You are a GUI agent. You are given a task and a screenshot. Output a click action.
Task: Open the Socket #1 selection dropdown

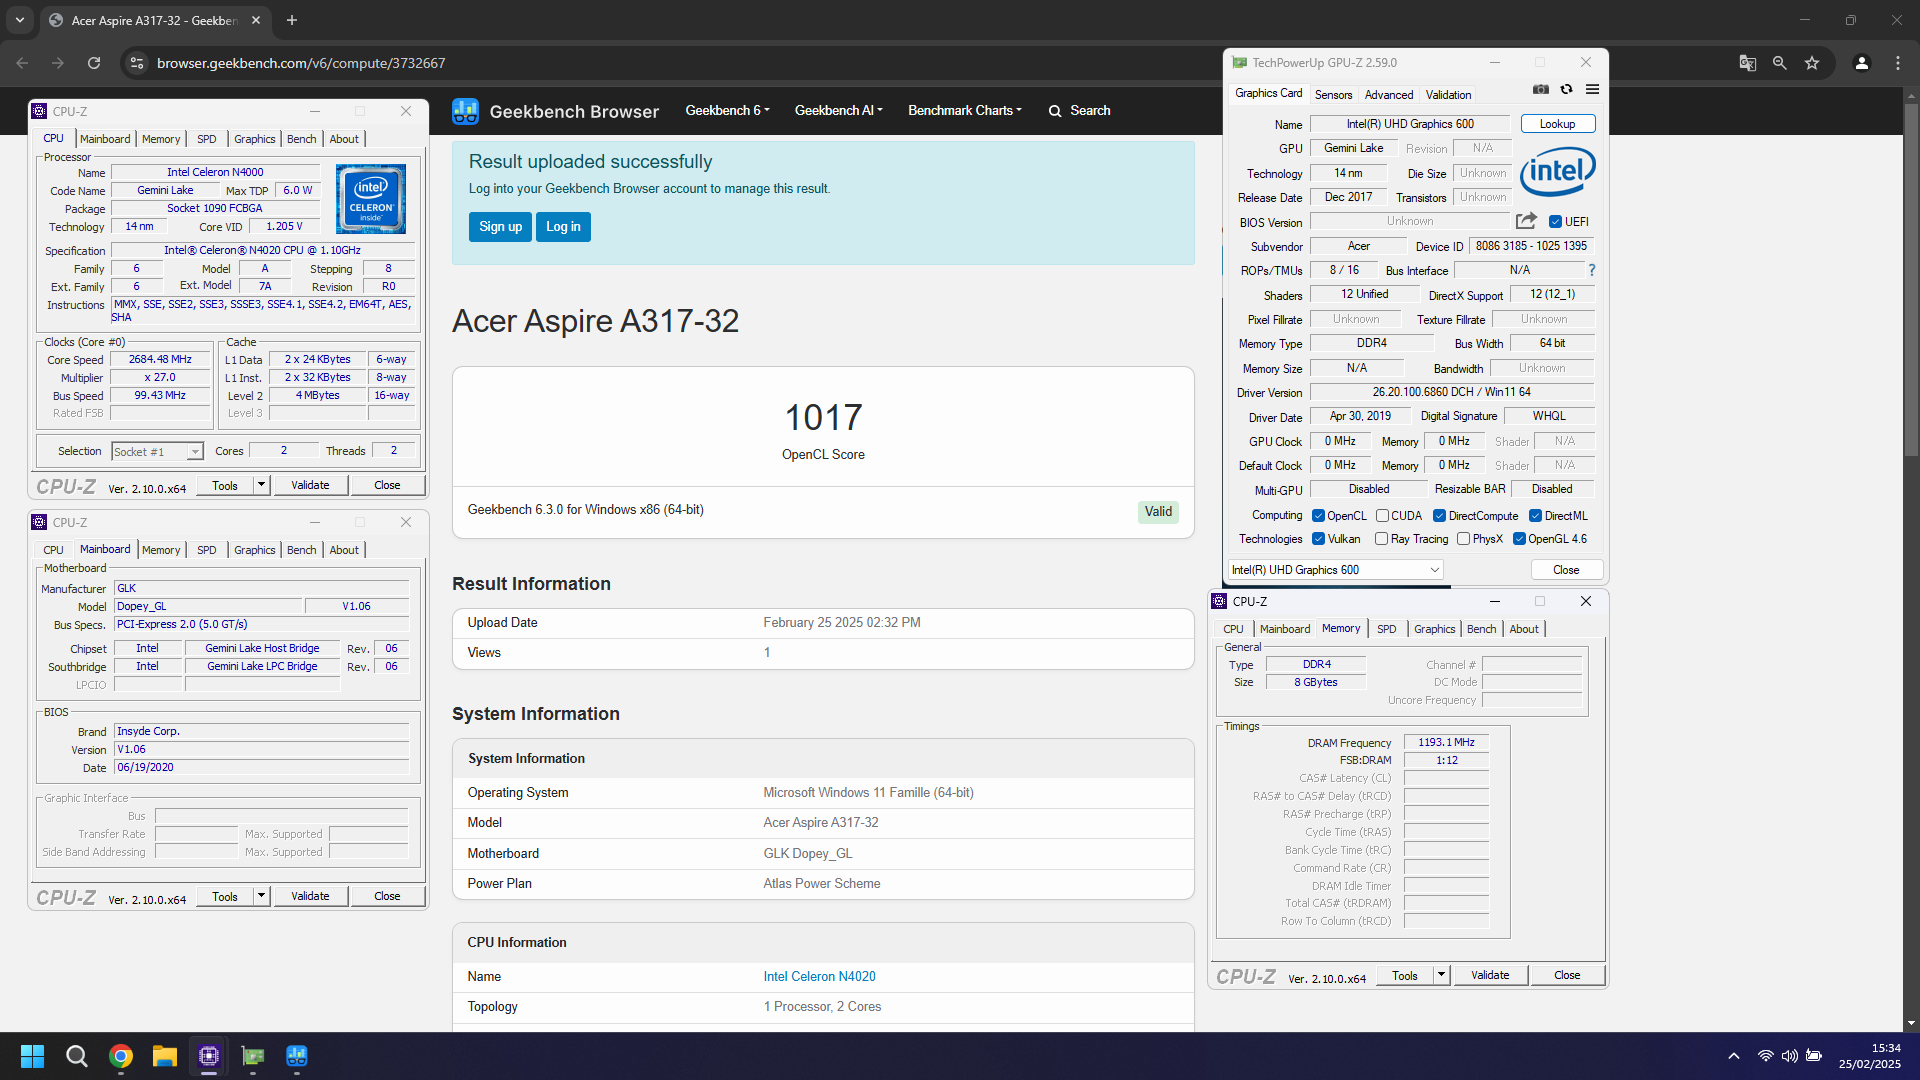pos(158,452)
